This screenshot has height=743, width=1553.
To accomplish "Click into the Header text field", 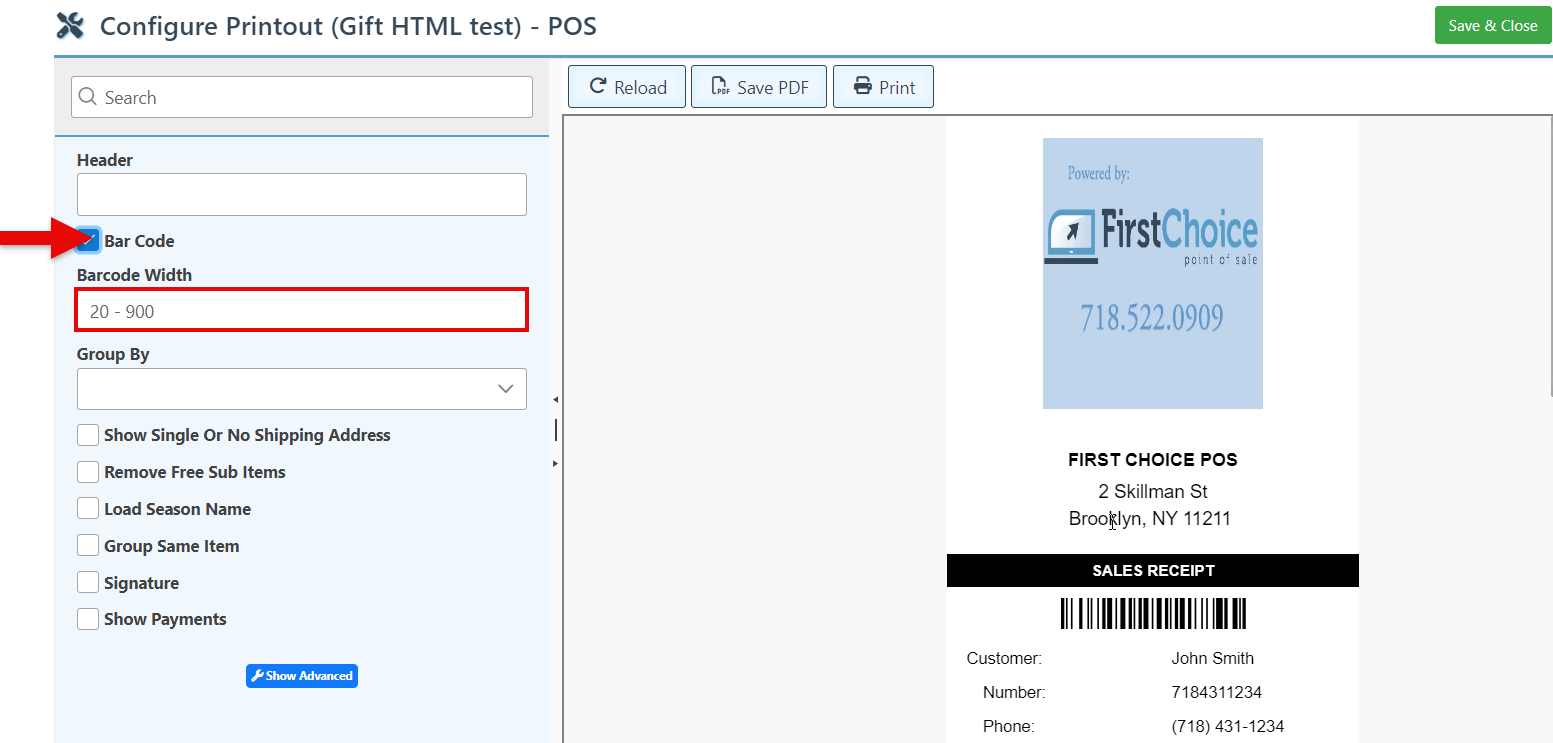I will pos(301,195).
